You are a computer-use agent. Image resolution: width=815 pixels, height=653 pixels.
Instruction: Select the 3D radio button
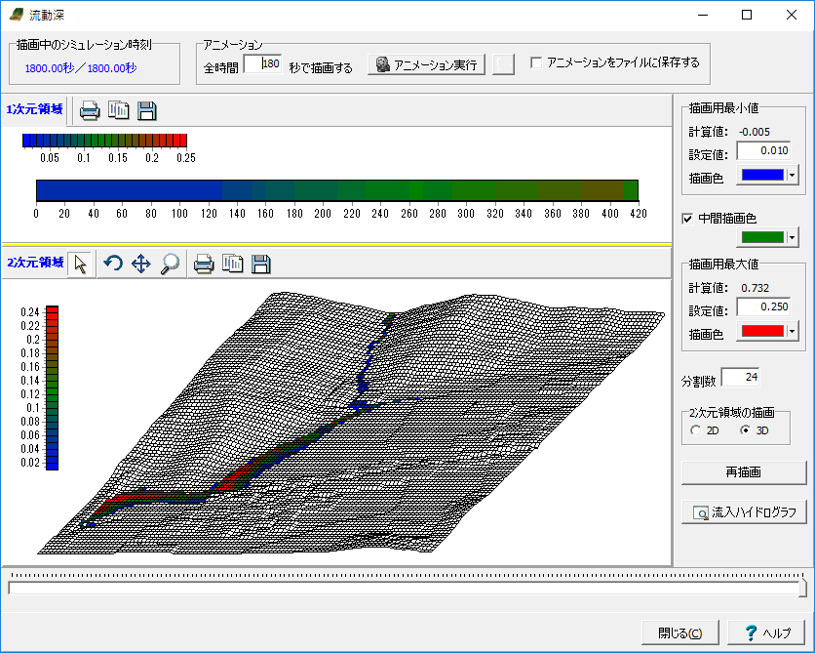744,430
